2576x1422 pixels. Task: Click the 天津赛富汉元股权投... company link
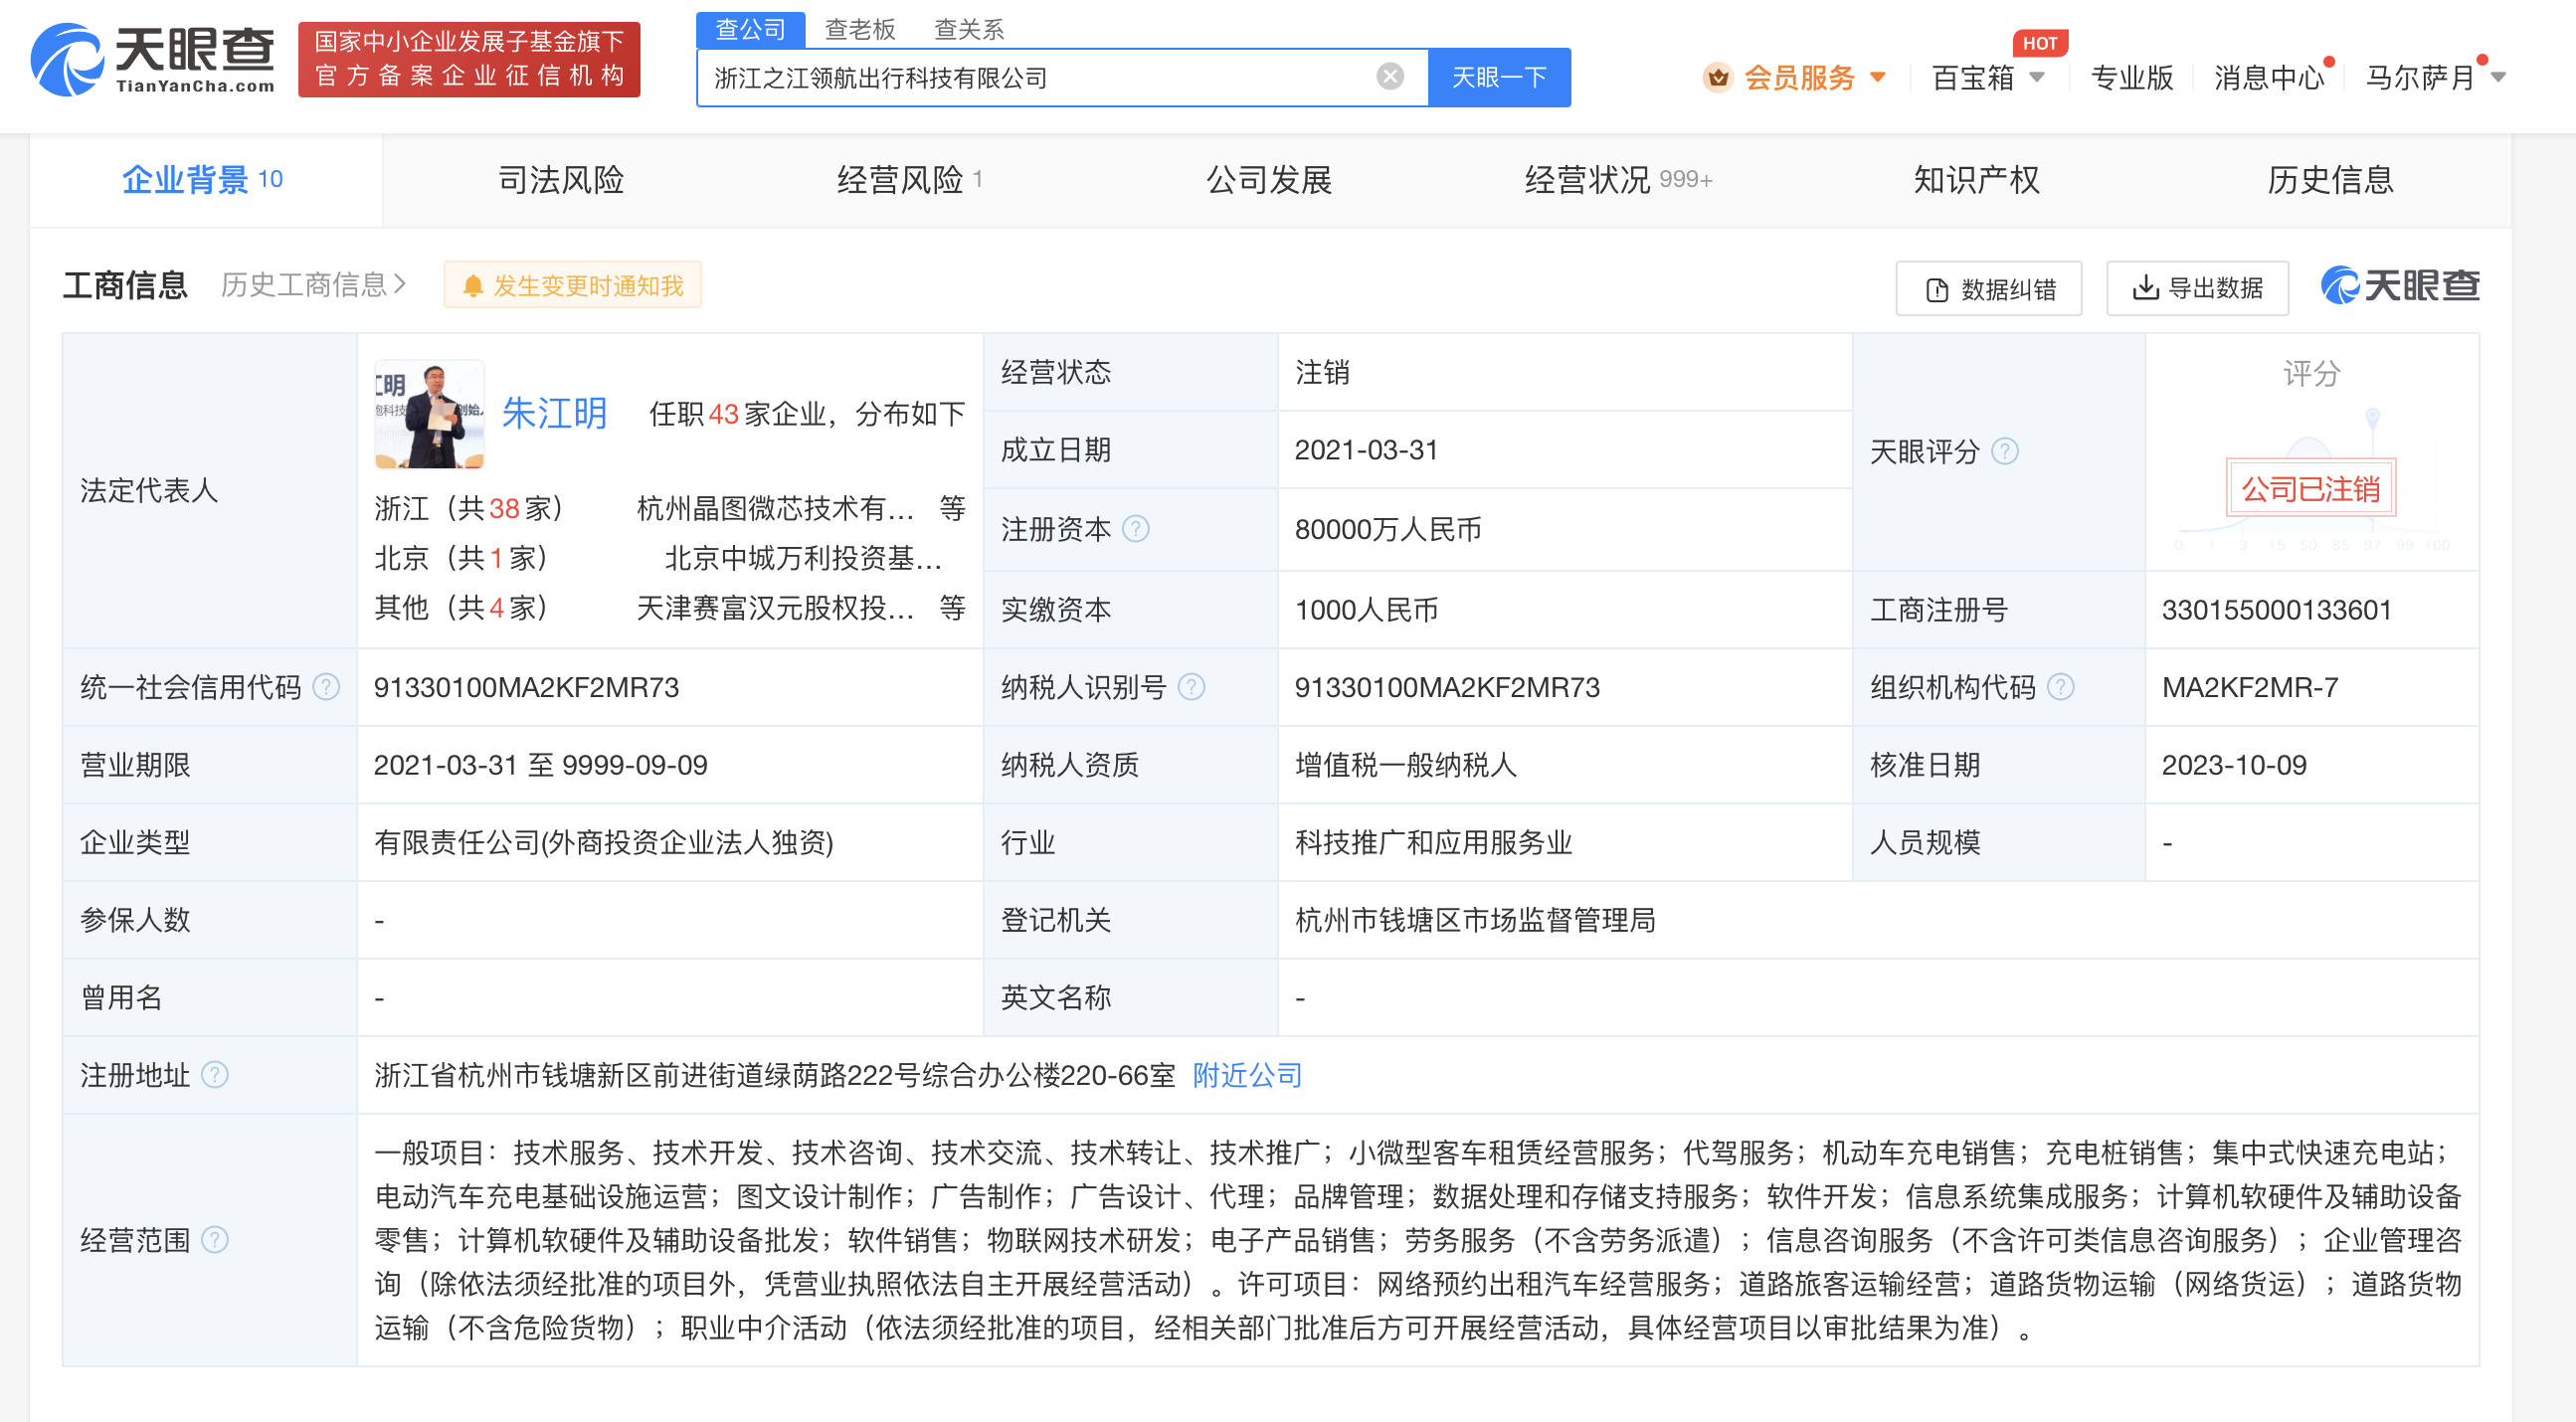point(775,607)
